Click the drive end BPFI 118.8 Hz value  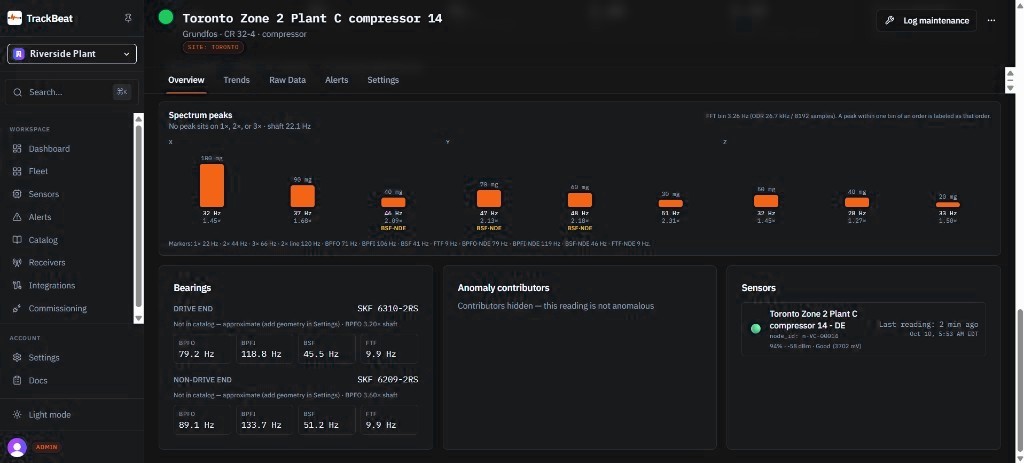point(261,354)
